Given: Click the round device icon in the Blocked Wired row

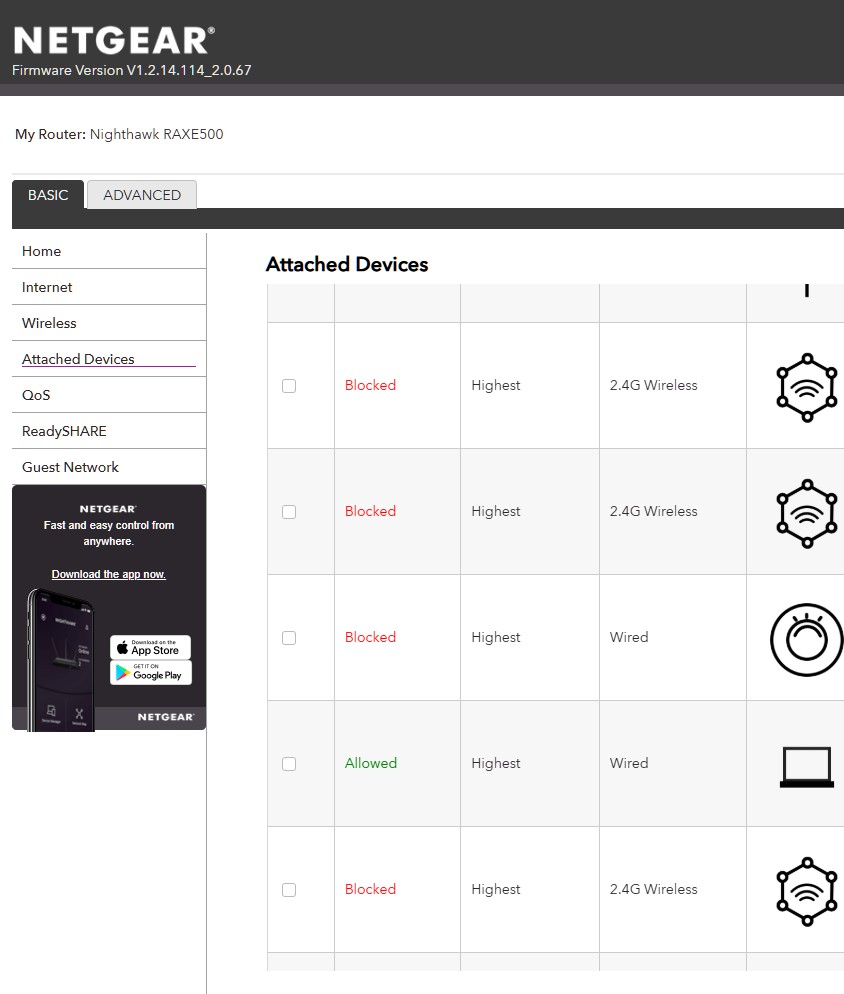Looking at the screenshot, I should click(806, 640).
